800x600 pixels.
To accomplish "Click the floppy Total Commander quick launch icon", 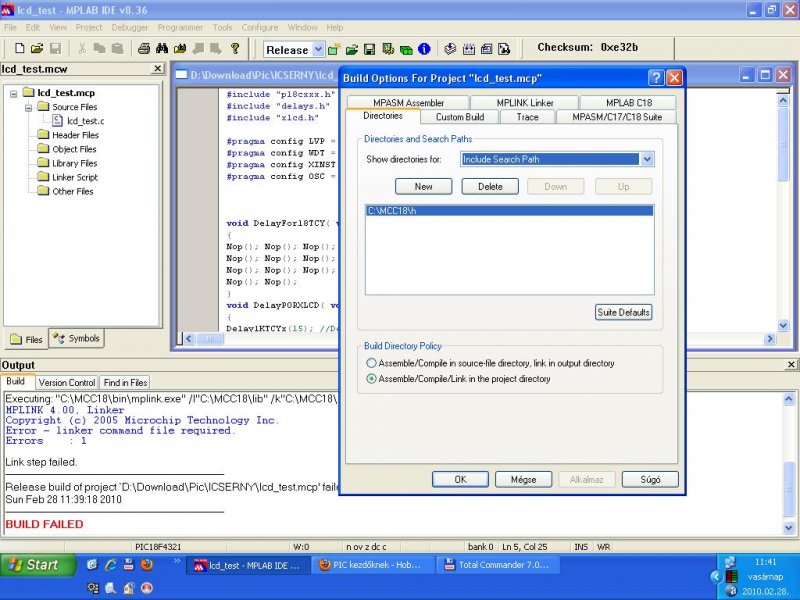I will click(x=129, y=564).
